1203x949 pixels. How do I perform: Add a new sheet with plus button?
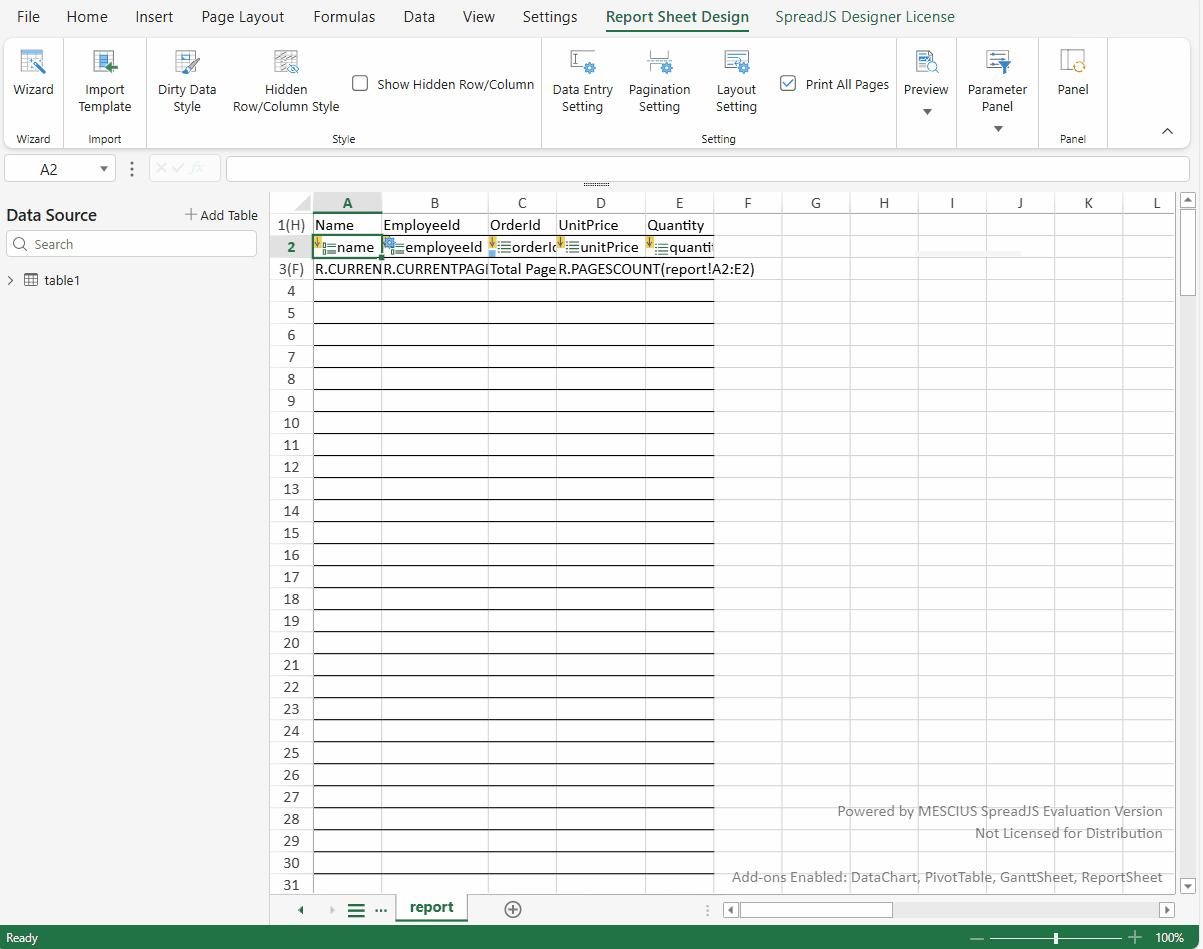[513, 909]
